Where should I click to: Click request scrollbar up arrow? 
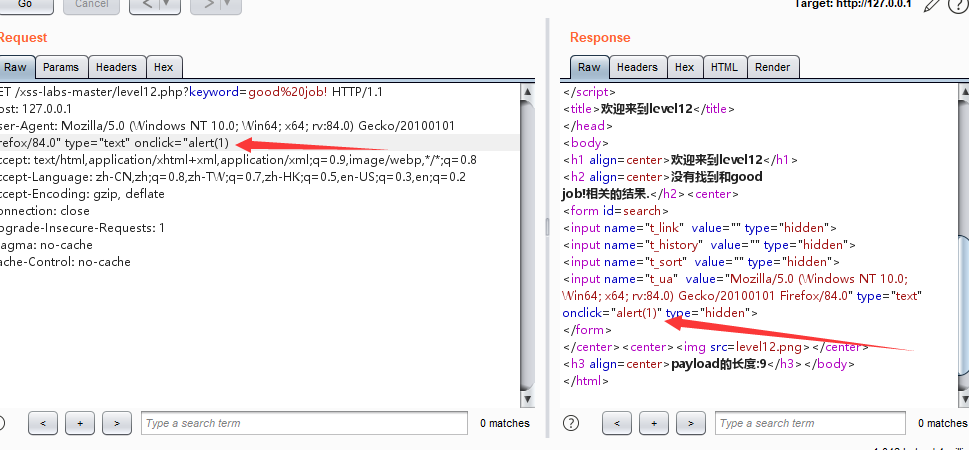[527, 92]
